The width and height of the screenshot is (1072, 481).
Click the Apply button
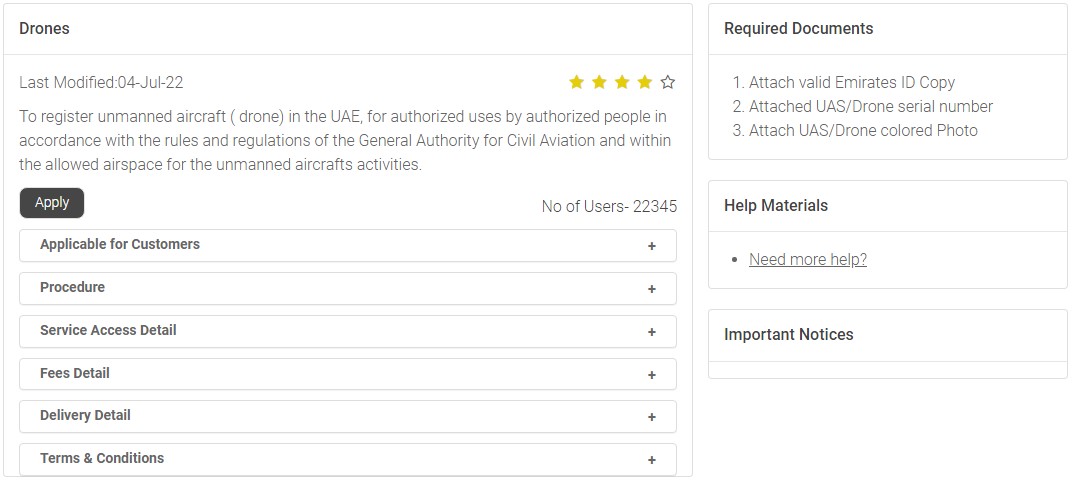(52, 203)
